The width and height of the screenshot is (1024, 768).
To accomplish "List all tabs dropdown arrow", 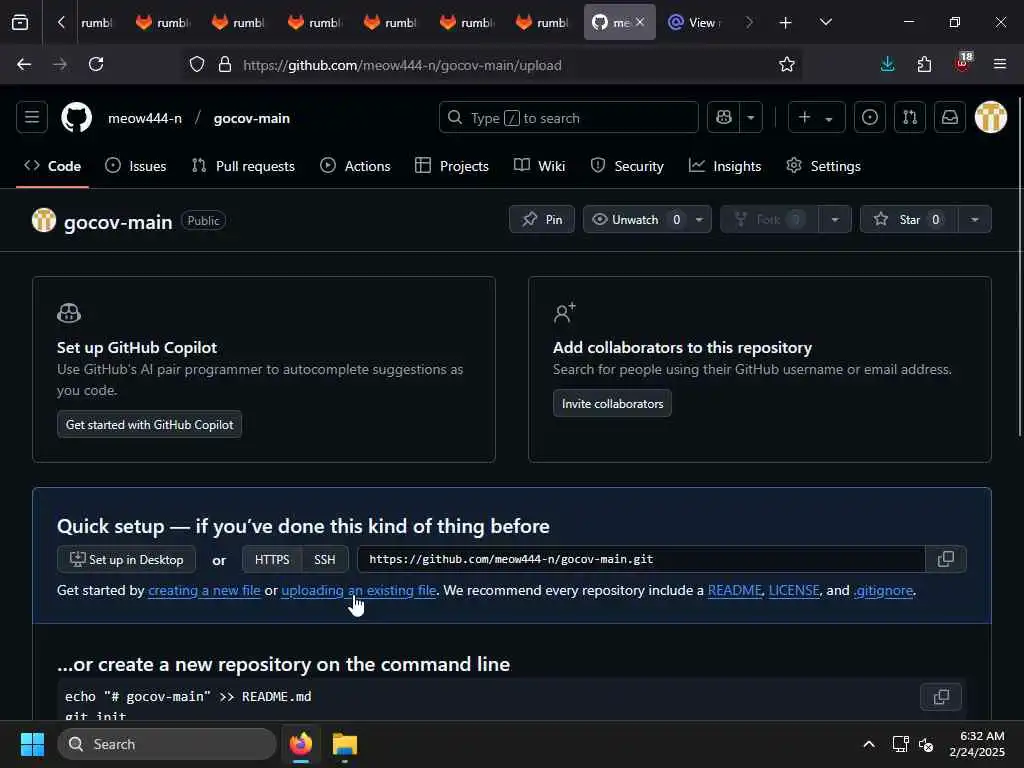I will [x=826, y=23].
